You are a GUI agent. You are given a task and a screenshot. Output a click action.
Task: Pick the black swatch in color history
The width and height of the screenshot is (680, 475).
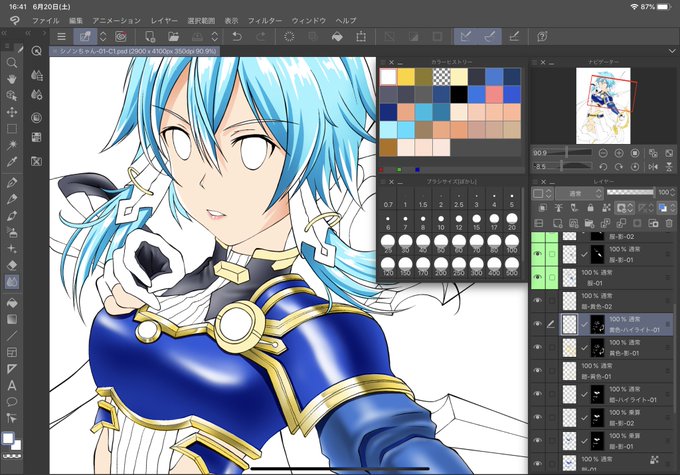coord(459,94)
